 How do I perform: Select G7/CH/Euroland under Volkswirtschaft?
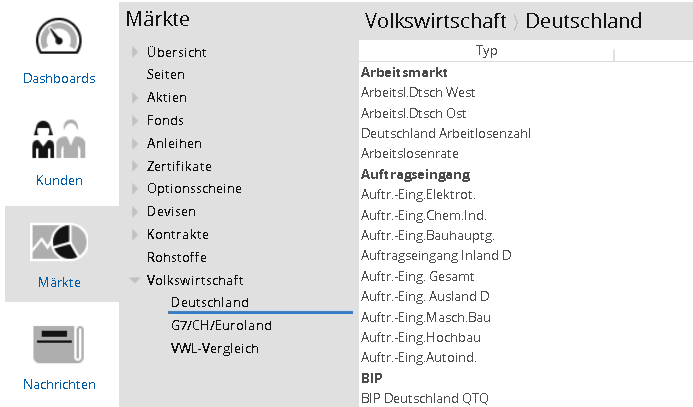221,326
